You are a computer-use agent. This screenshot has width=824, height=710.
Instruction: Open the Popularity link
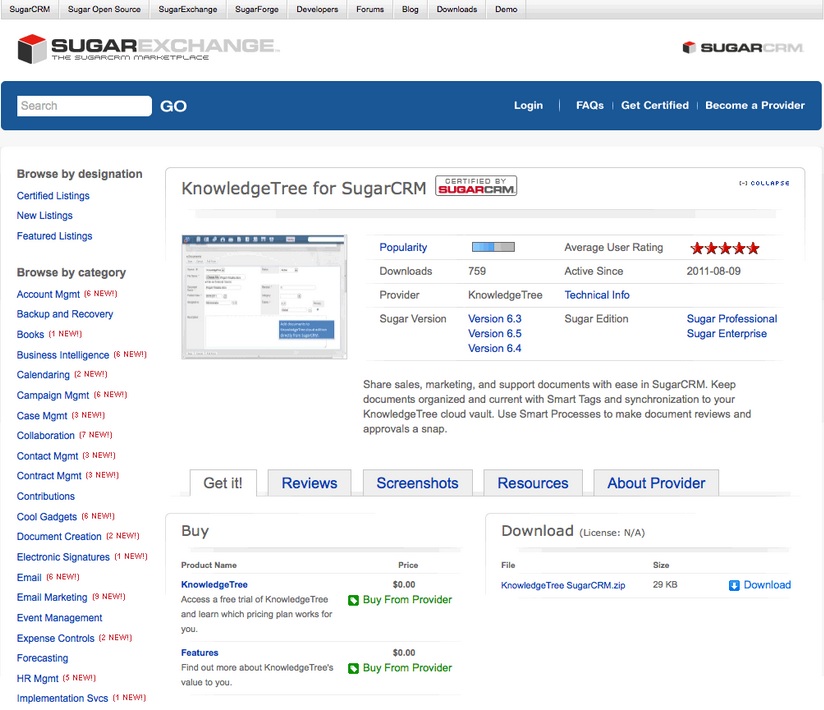(403, 247)
